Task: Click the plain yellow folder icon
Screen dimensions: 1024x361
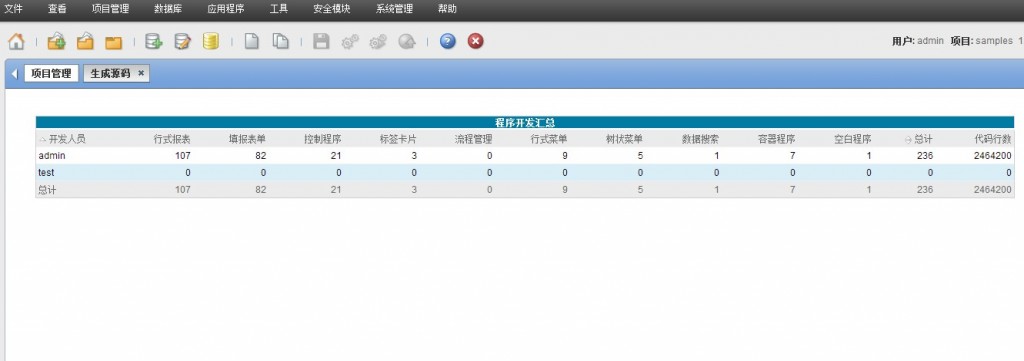Action: pos(114,42)
